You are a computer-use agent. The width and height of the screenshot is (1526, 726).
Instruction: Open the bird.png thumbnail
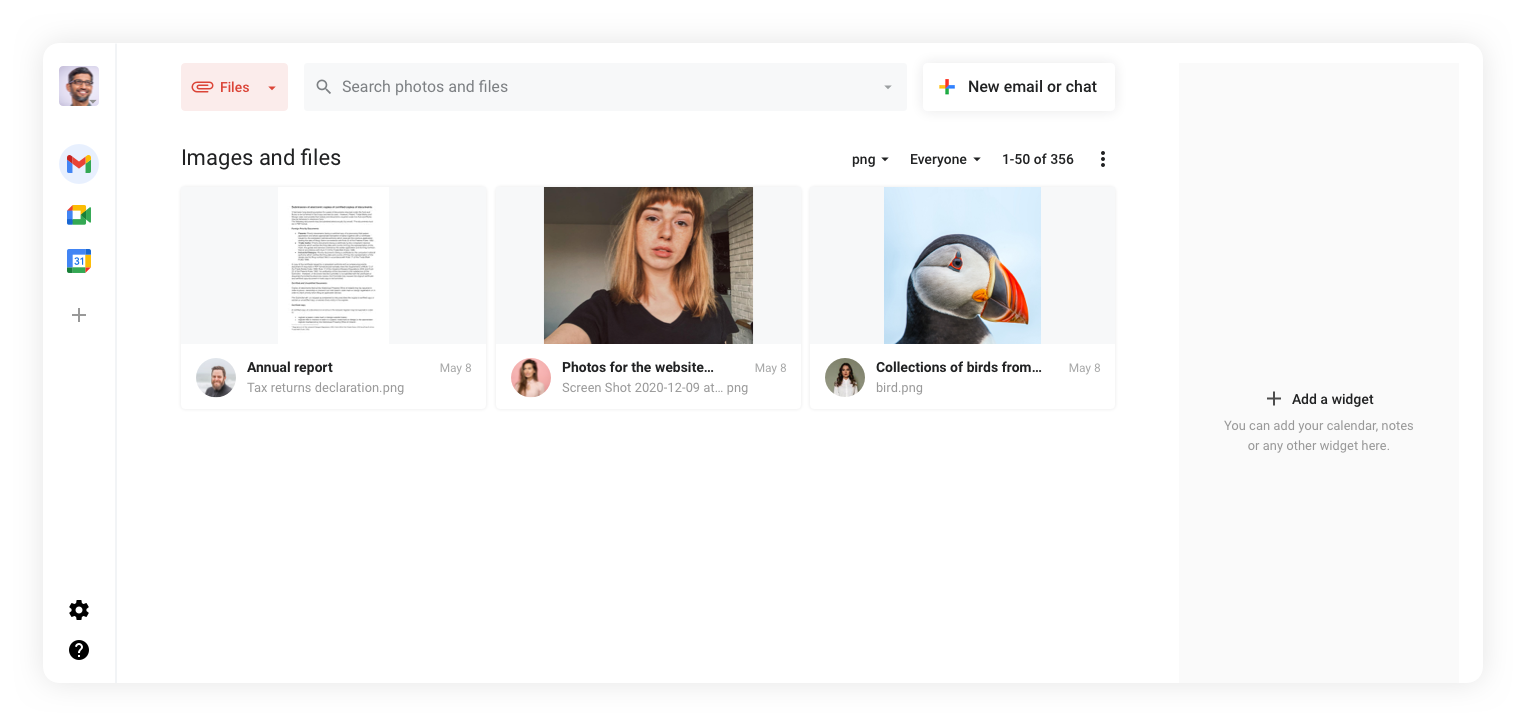pyautogui.click(x=961, y=265)
